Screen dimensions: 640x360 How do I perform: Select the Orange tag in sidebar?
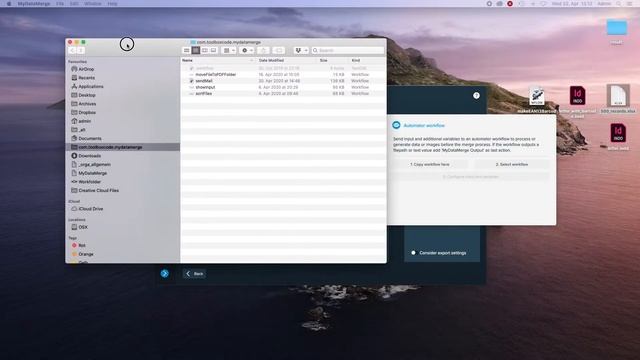tap(86, 254)
